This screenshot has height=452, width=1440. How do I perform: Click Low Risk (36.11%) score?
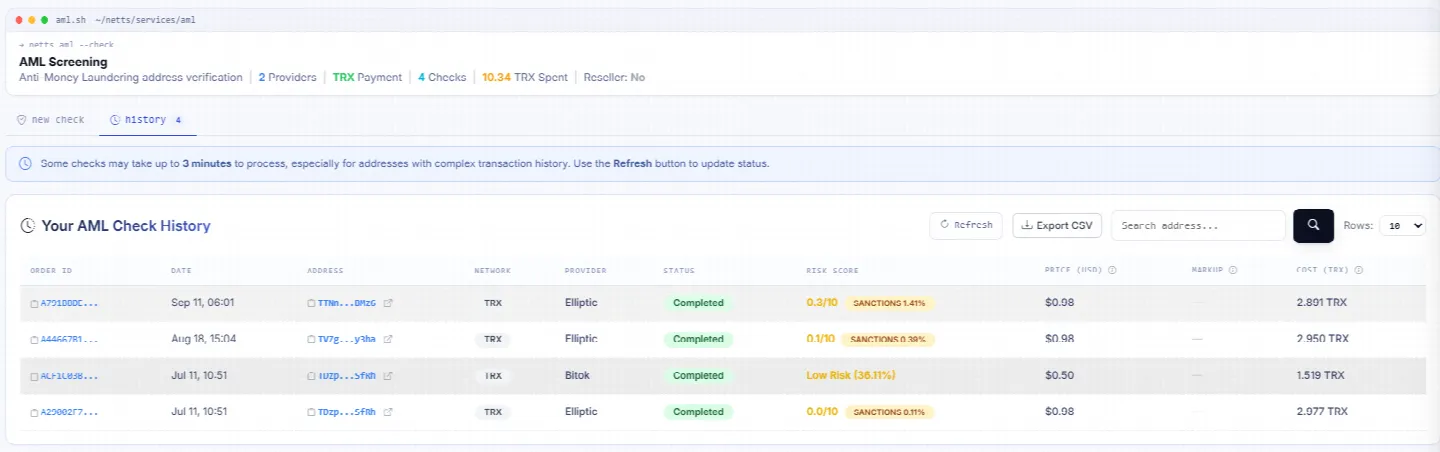(850, 376)
